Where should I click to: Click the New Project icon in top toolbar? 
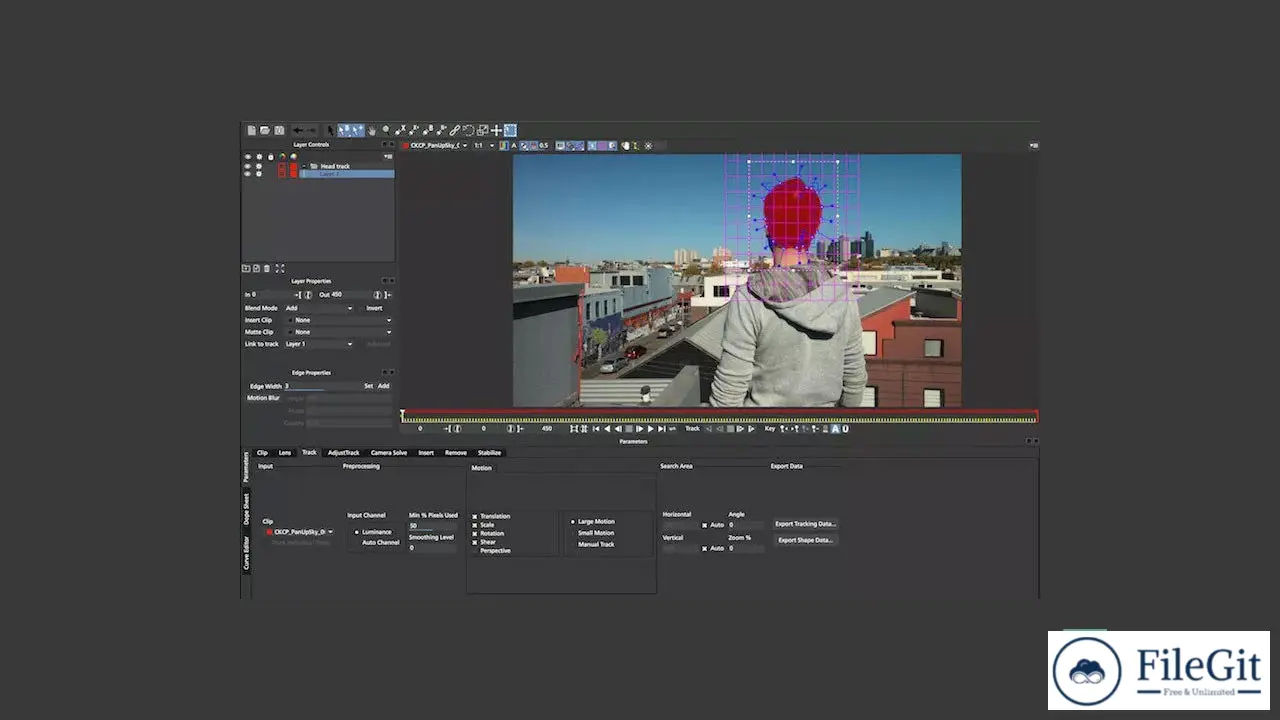coord(251,130)
